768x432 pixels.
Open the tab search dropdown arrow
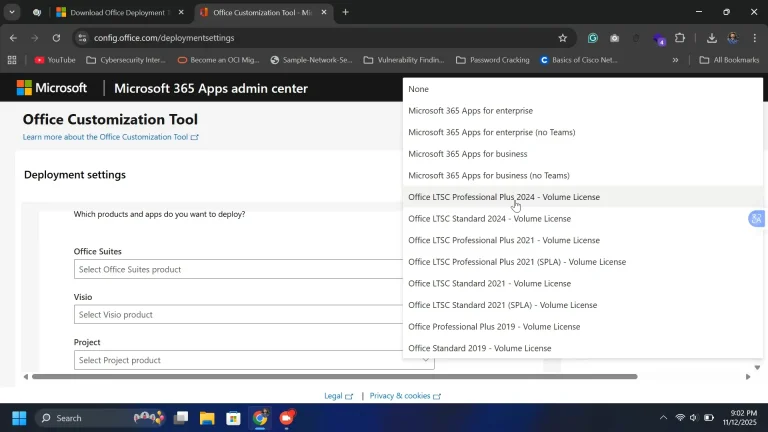tap(12, 12)
